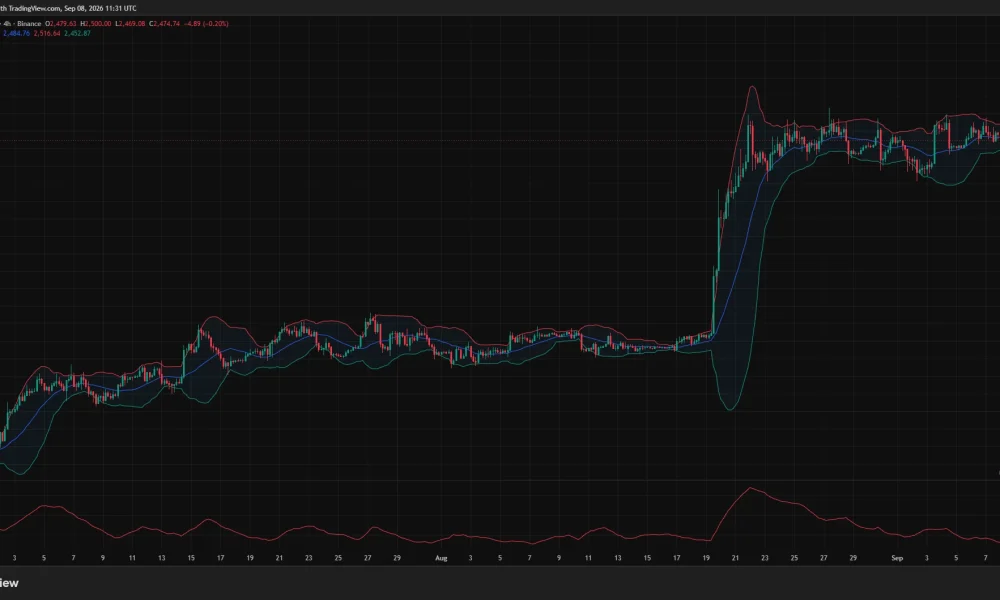Click the open value 2,479.63
Screen dimensions: 1000x600
click(x=63, y=24)
